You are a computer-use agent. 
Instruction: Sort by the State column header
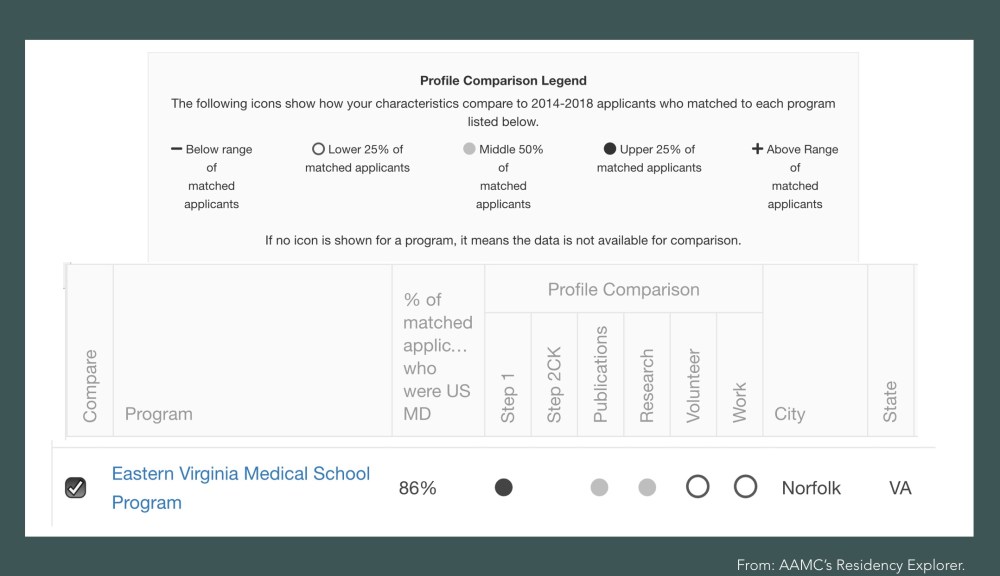(891, 401)
